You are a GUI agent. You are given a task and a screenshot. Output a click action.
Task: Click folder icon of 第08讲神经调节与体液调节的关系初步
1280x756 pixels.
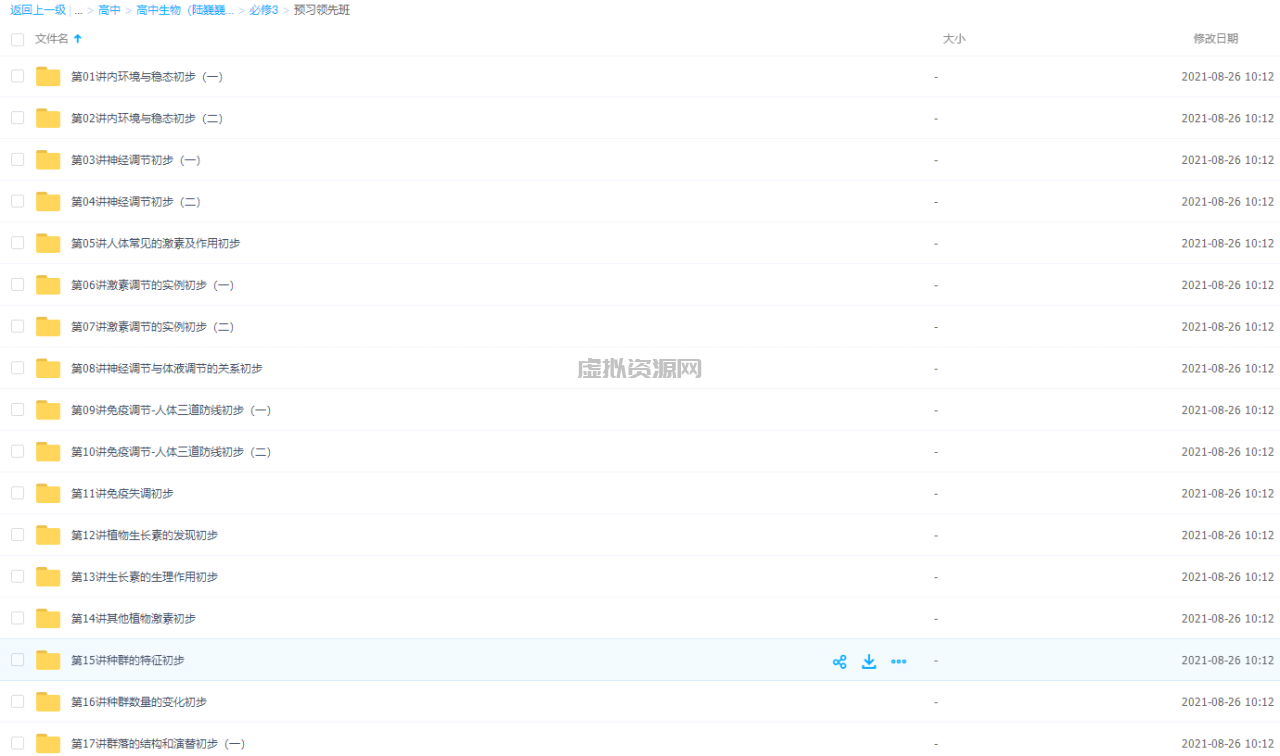pyautogui.click(x=48, y=369)
